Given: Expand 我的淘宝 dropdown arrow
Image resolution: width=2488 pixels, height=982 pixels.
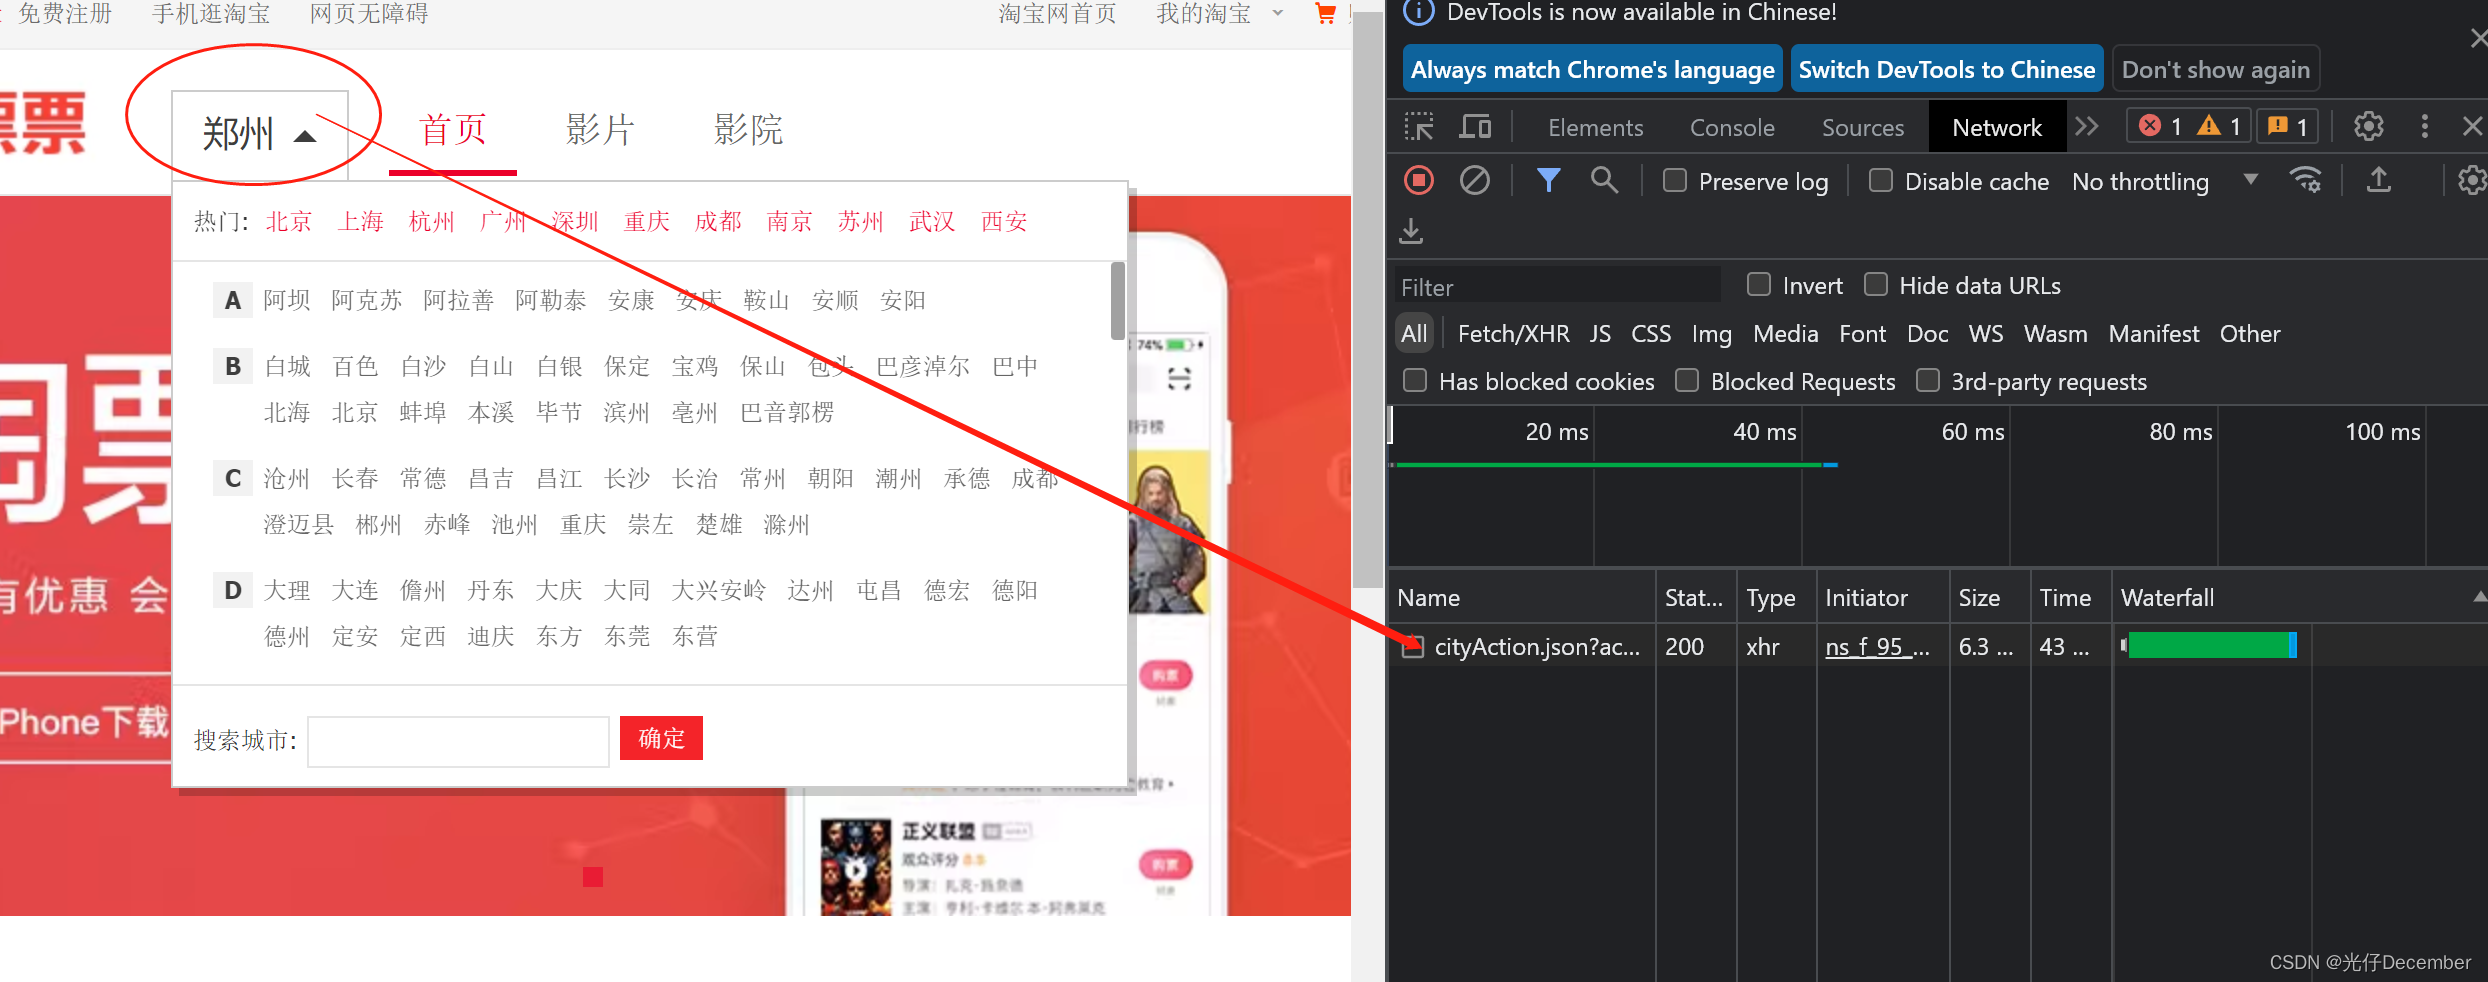Looking at the screenshot, I should 1277,14.
